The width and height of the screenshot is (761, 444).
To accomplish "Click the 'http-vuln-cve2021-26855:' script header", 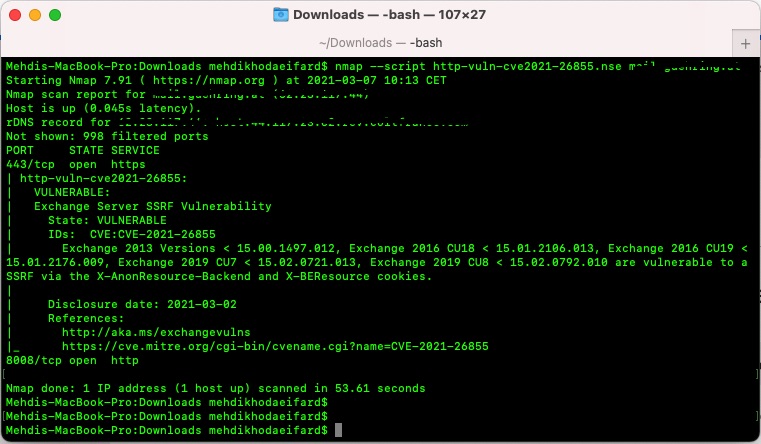I will 103,178.
